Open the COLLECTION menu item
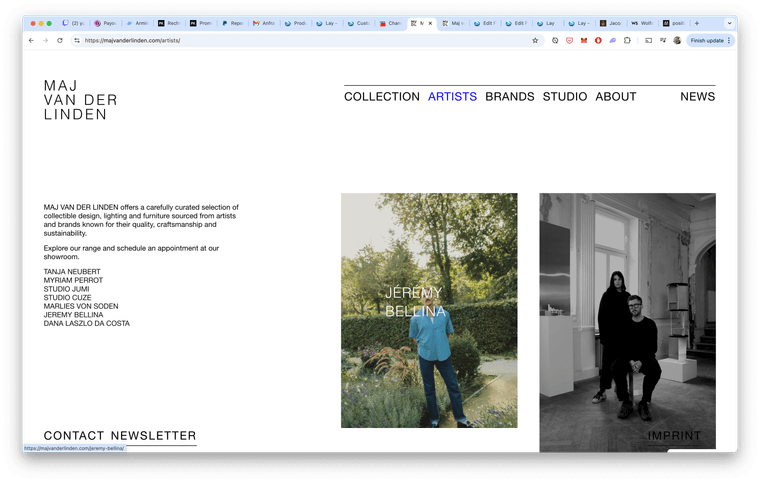Image resolution: width=760 pixels, height=482 pixels. pos(381,97)
